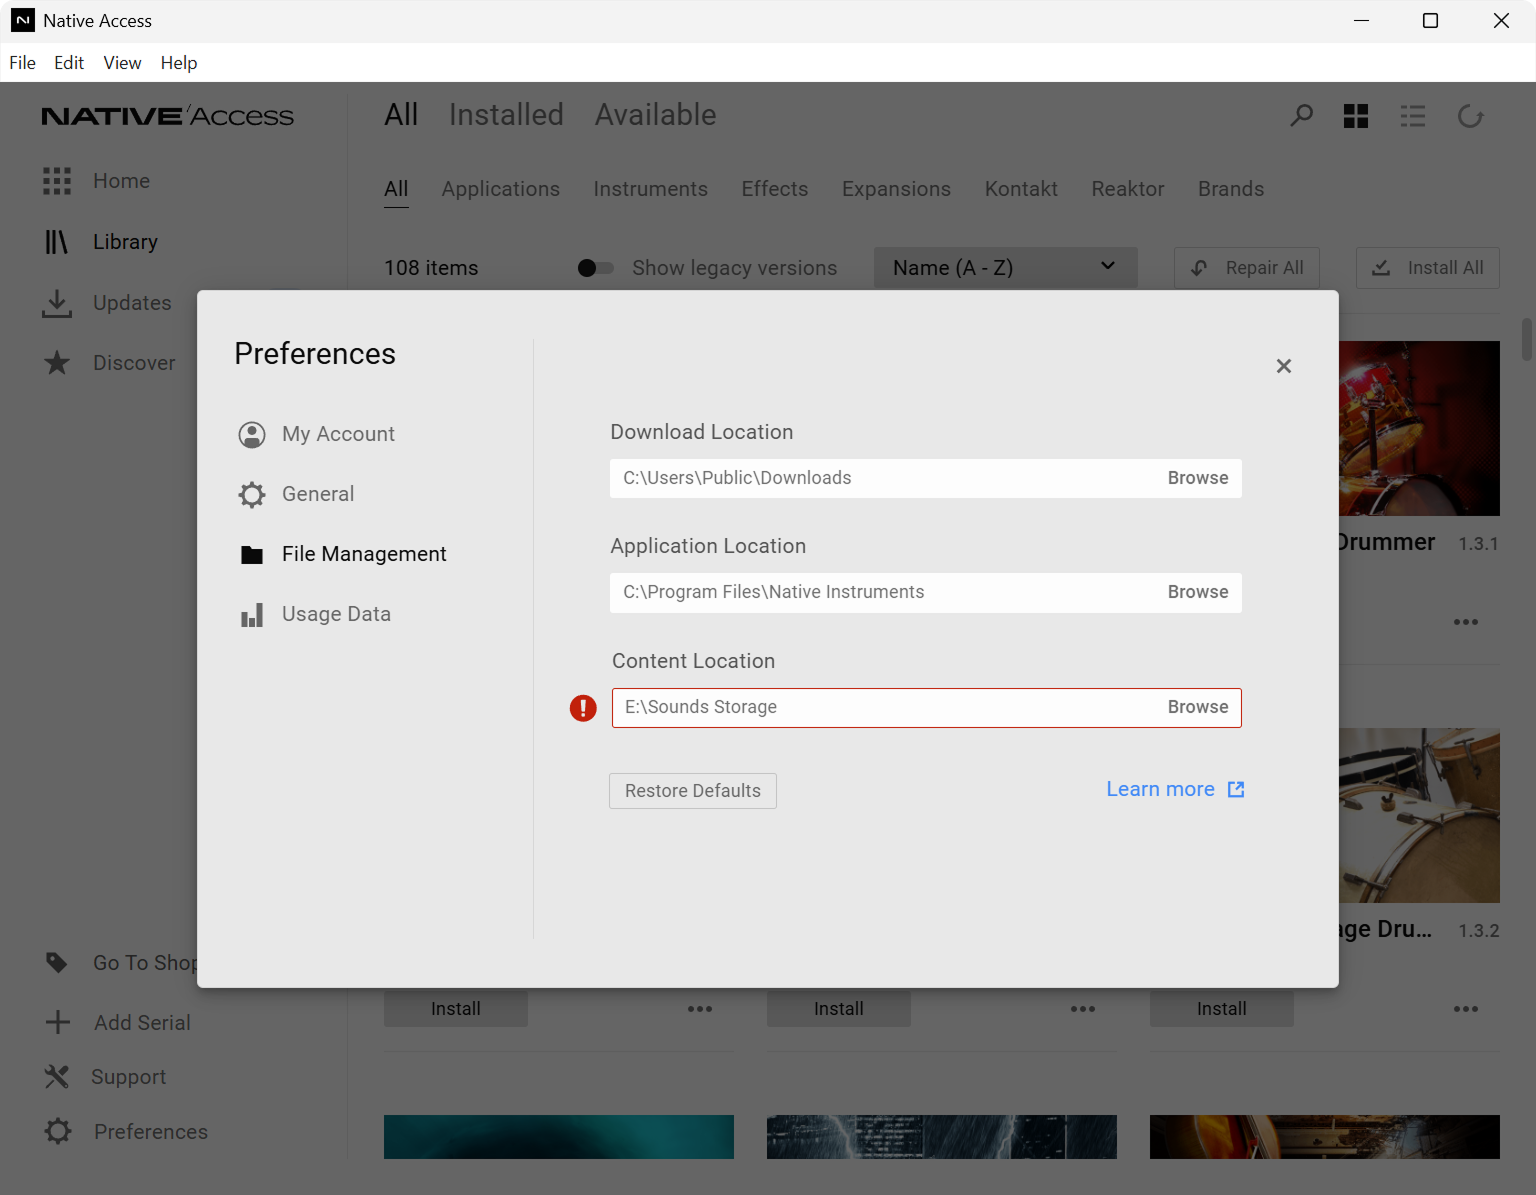This screenshot has height=1195, width=1536.
Task: Switch to grid view icon
Action: (1356, 116)
